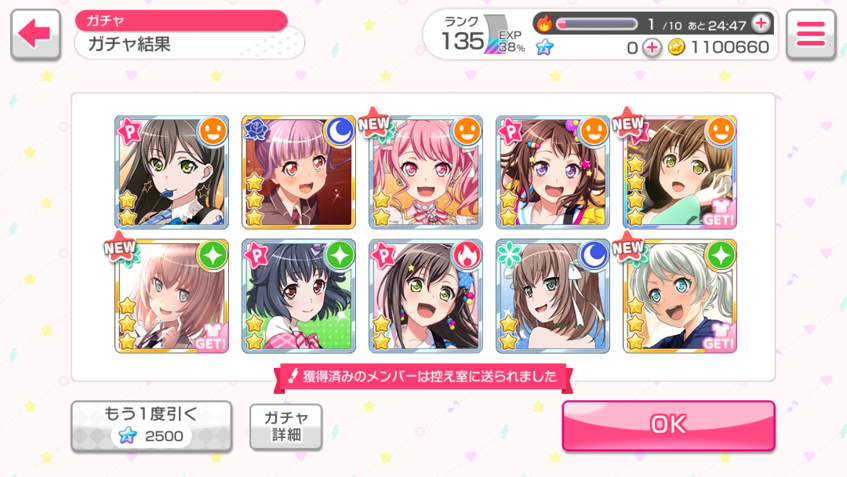
Task: Click the pink back arrow button
Action: pyautogui.click(x=35, y=34)
